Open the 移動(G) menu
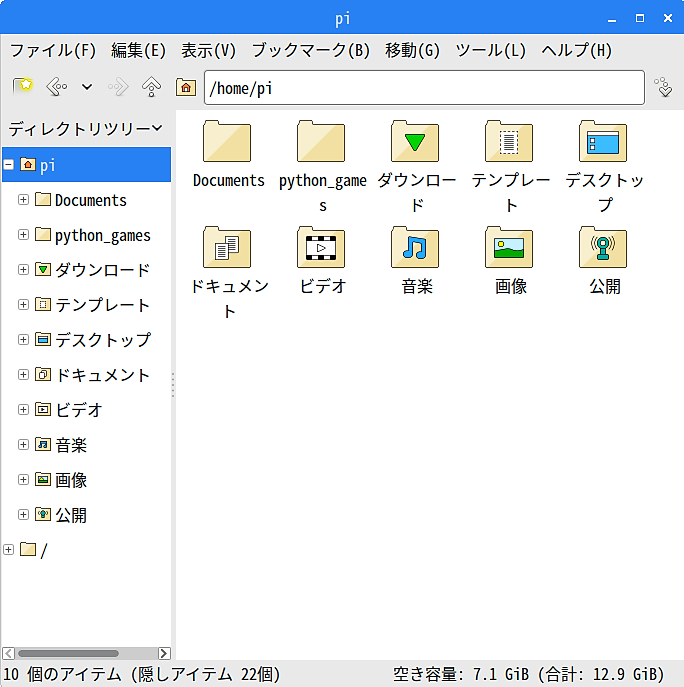 coord(412,50)
